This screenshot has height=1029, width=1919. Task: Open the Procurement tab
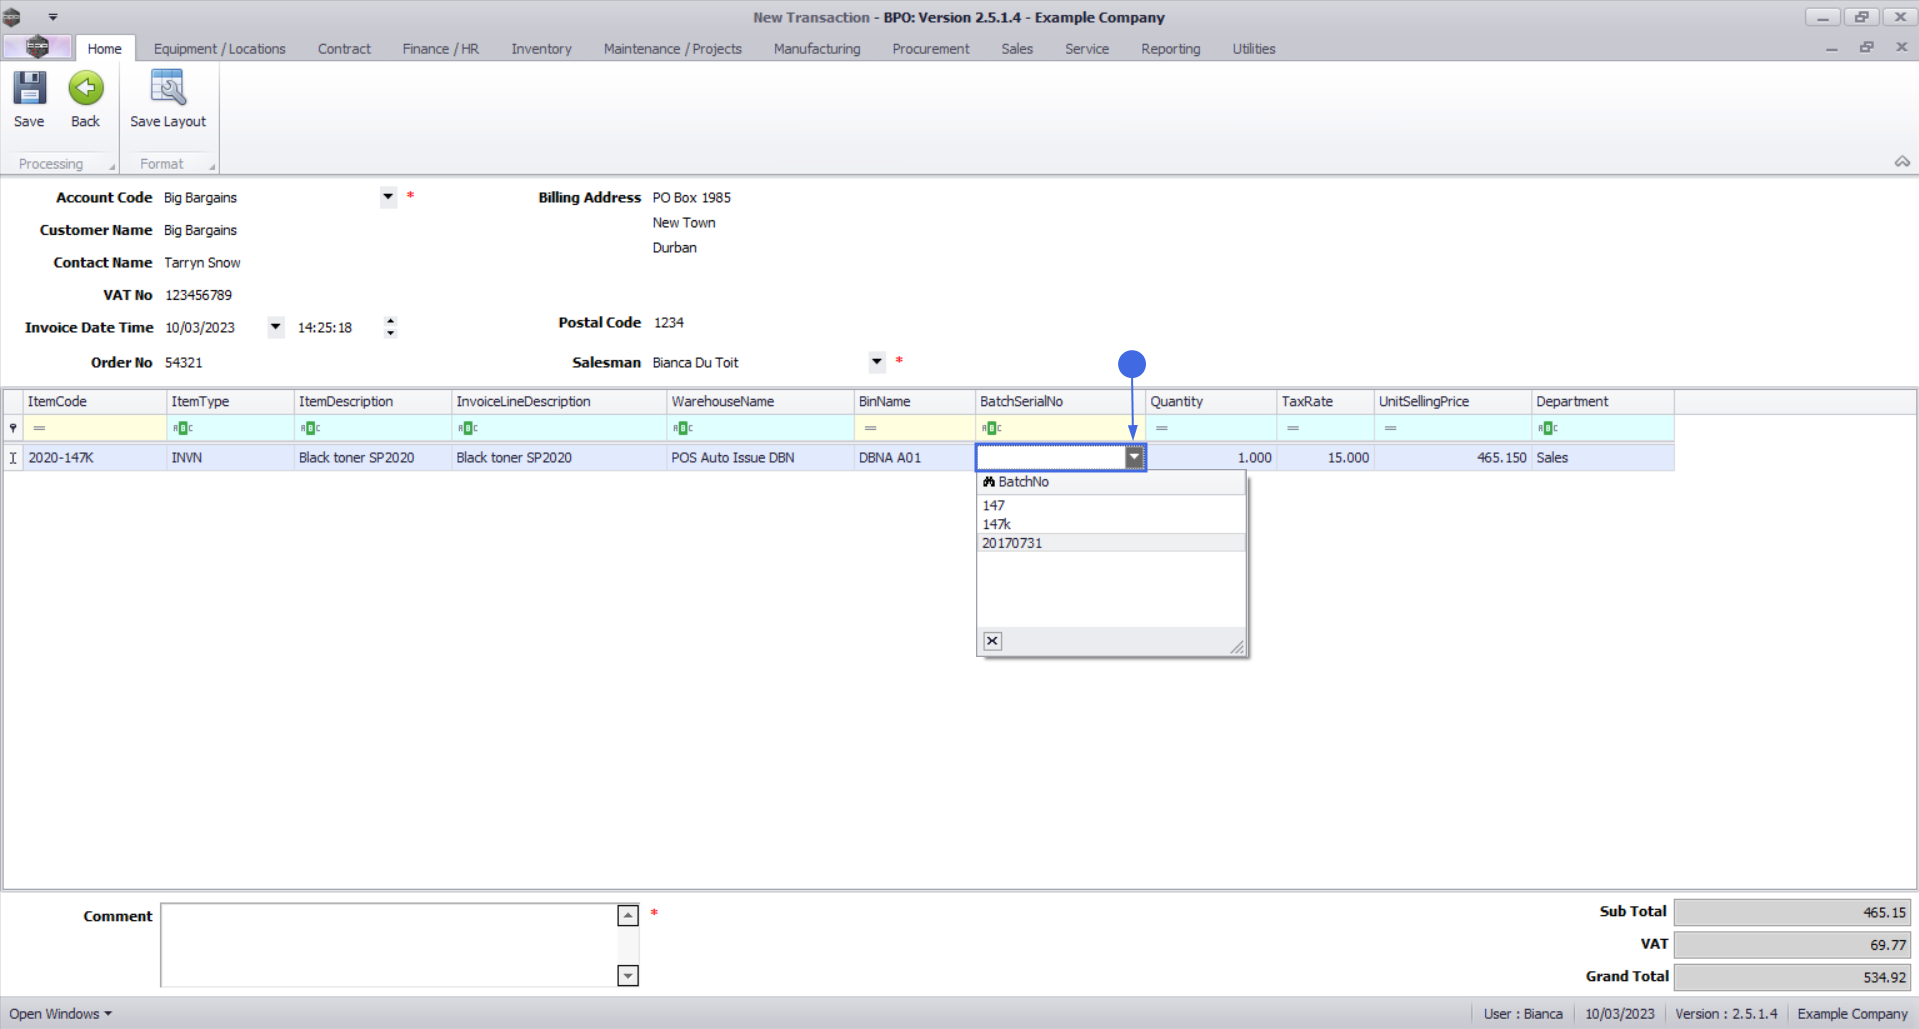click(x=930, y=48)
